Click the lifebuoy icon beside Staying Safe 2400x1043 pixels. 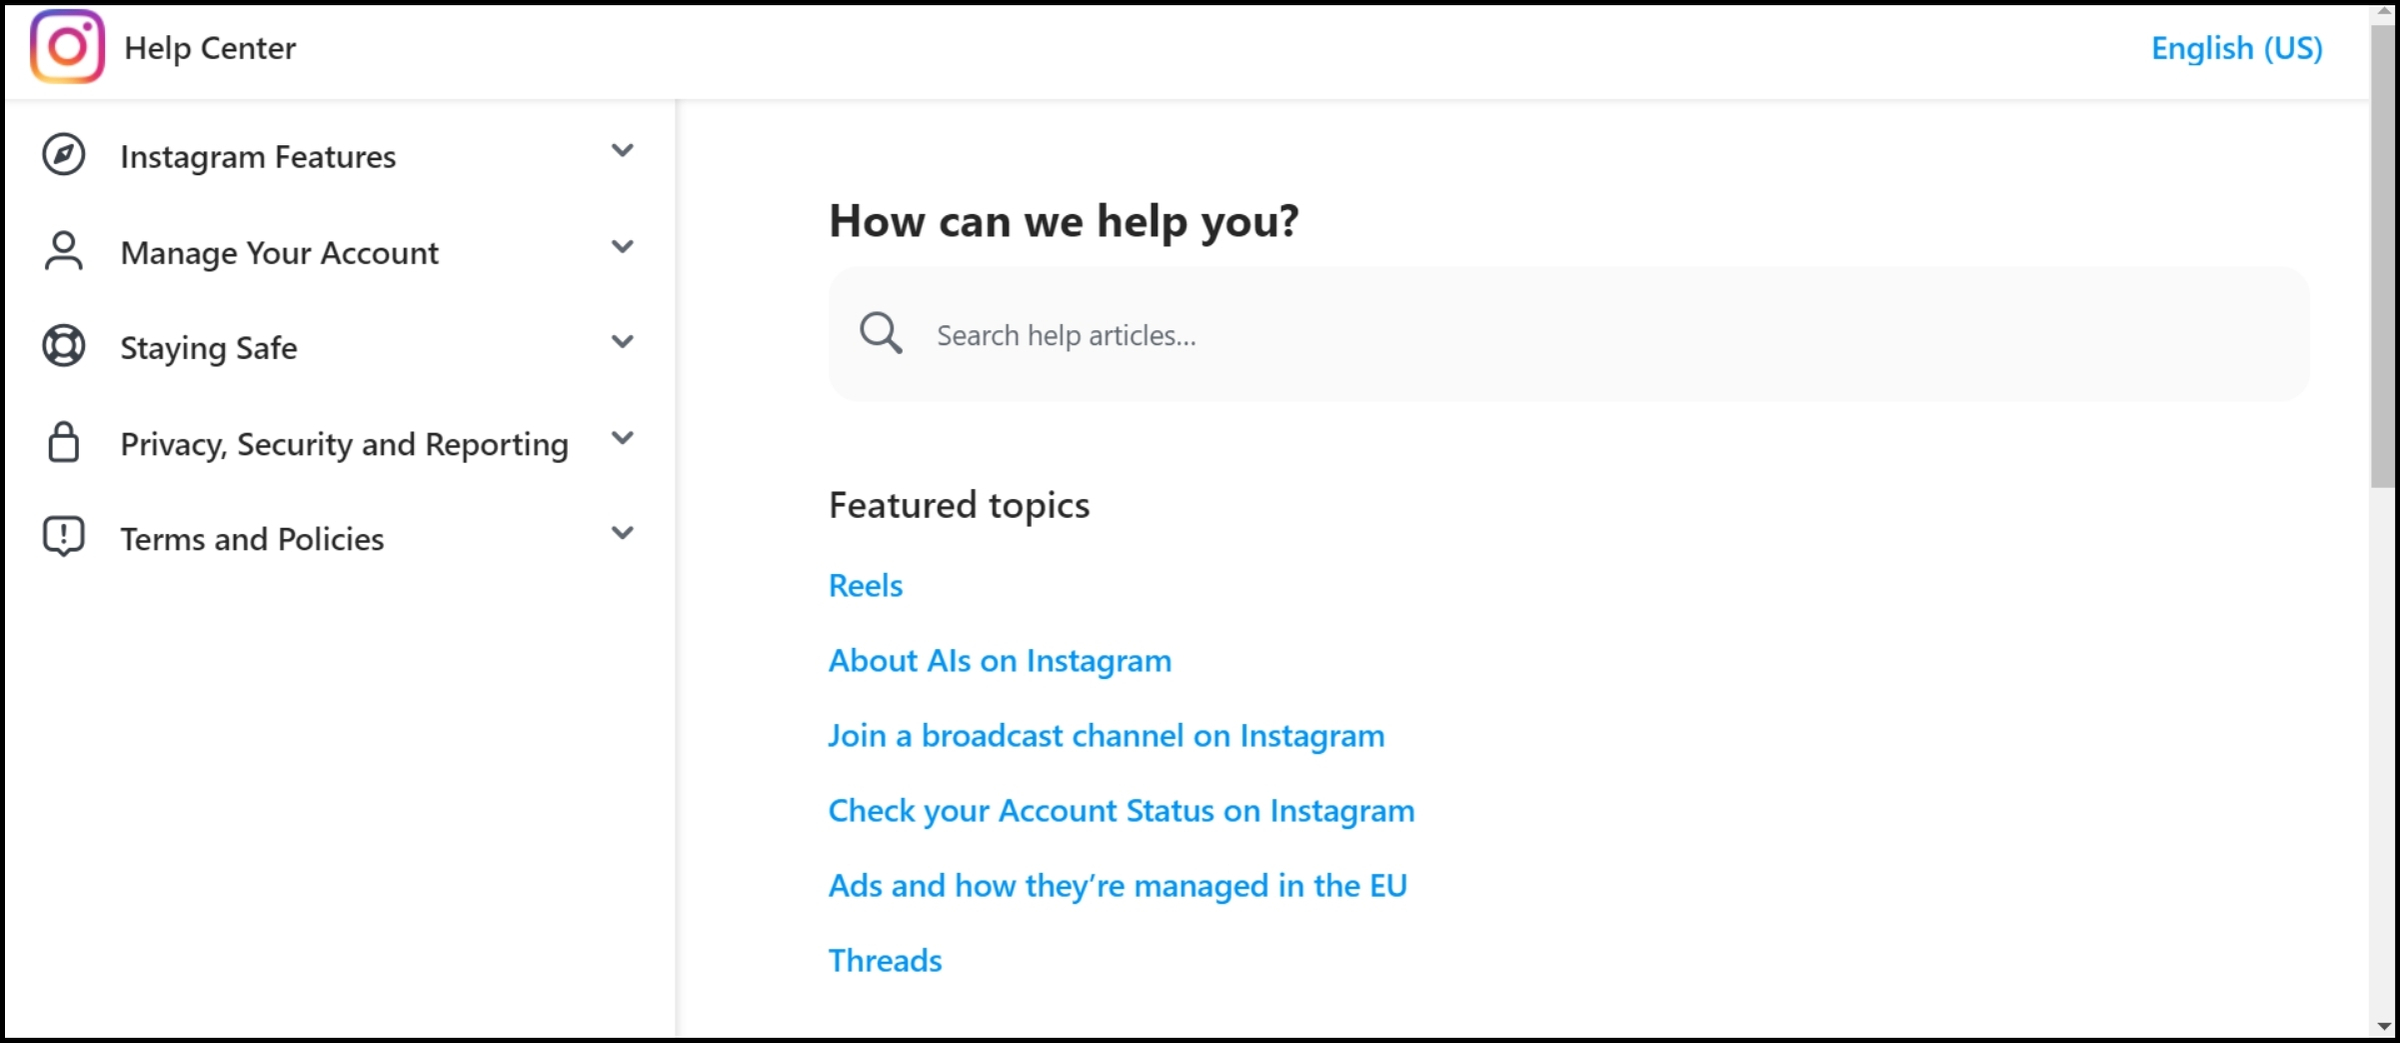(64, 346)
